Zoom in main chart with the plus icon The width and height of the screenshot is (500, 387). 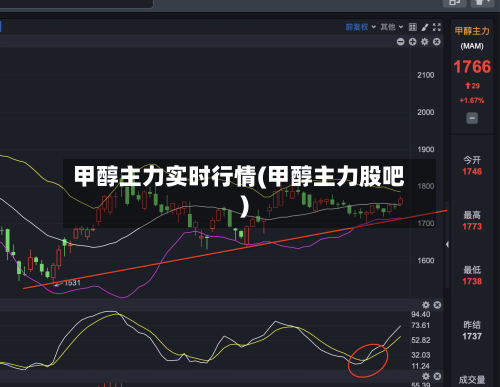413,42
